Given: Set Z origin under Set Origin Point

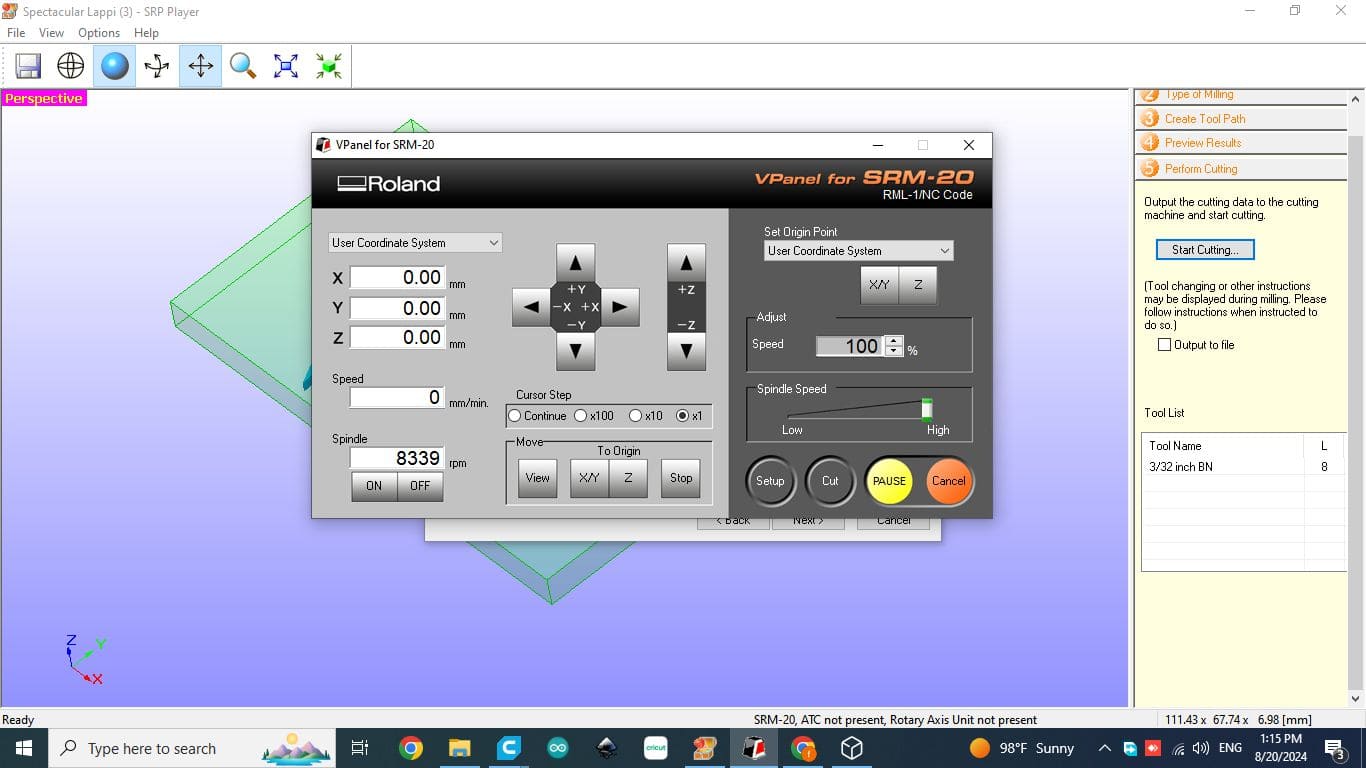Looking at the screenshot, I should pyautogui.click(x=918, y=285).
